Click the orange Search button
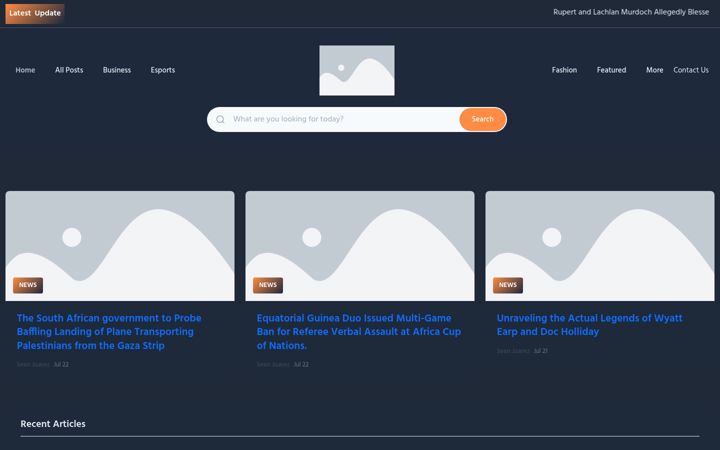 coord(483,119)
